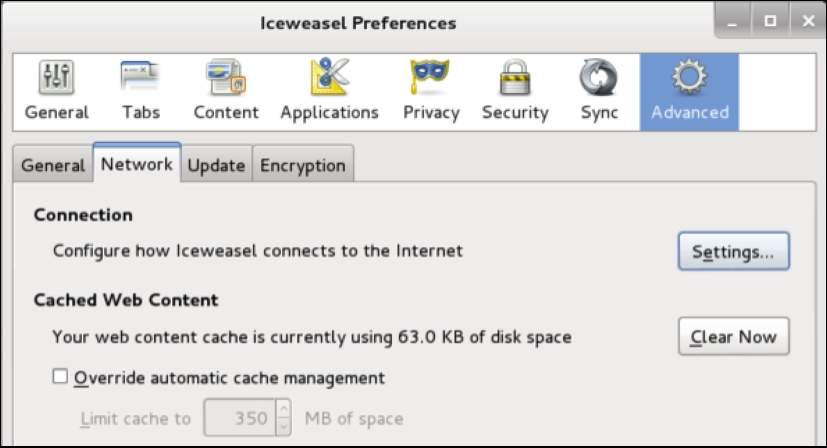The height and width of the screenshot is (448, 827).
Task: Select the Applications scissors icon
Action: (x=330, y=77)
